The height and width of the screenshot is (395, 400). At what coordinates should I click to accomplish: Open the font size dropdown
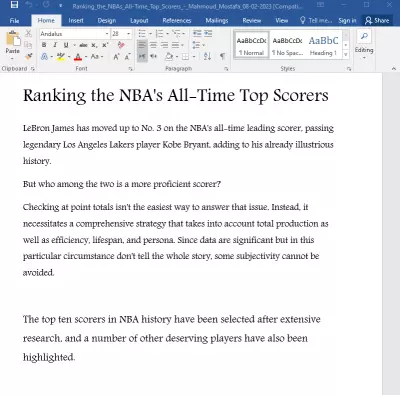pyautogui.click(x=129, y=34)
